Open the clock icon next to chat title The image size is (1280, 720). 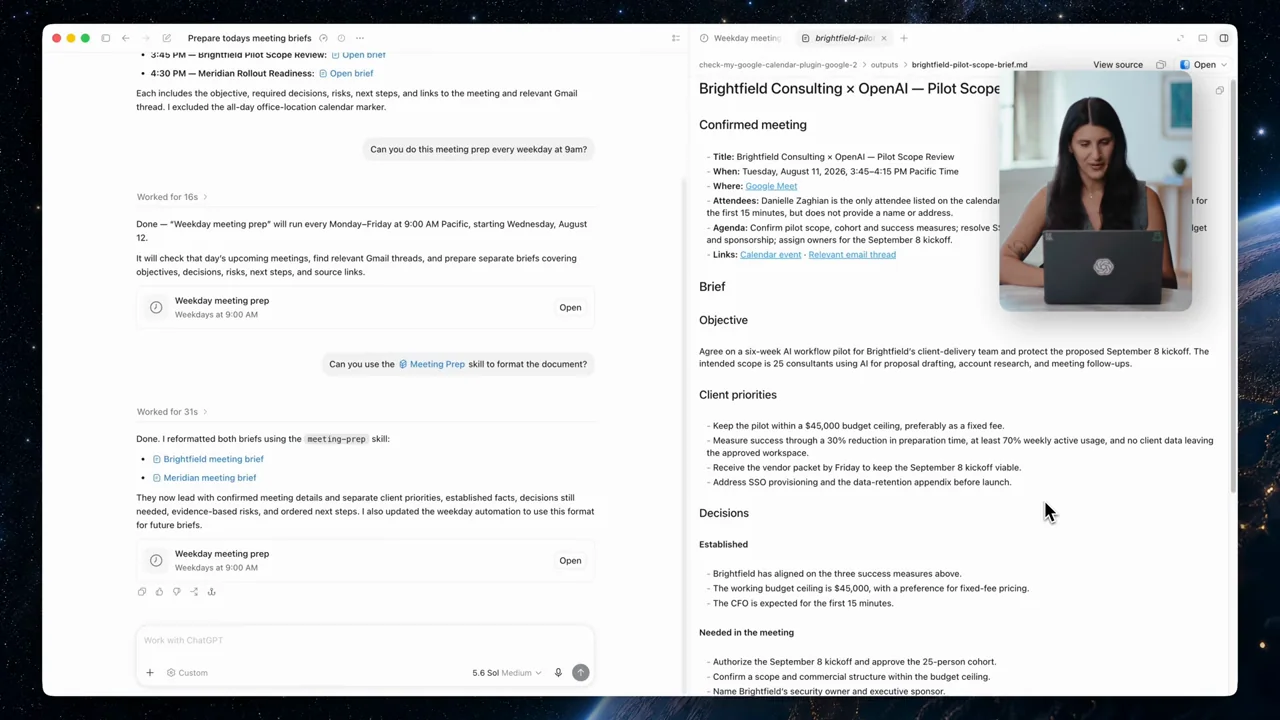click(x=342, y=38)
